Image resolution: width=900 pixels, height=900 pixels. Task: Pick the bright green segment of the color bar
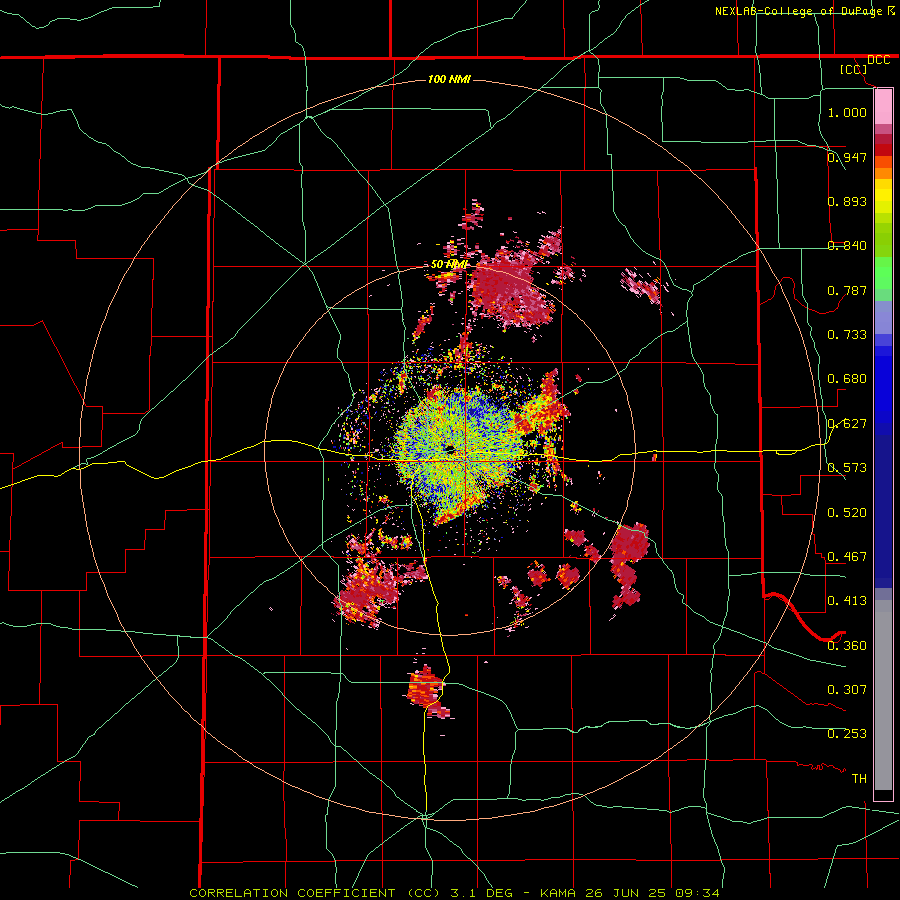pos(883,273)
